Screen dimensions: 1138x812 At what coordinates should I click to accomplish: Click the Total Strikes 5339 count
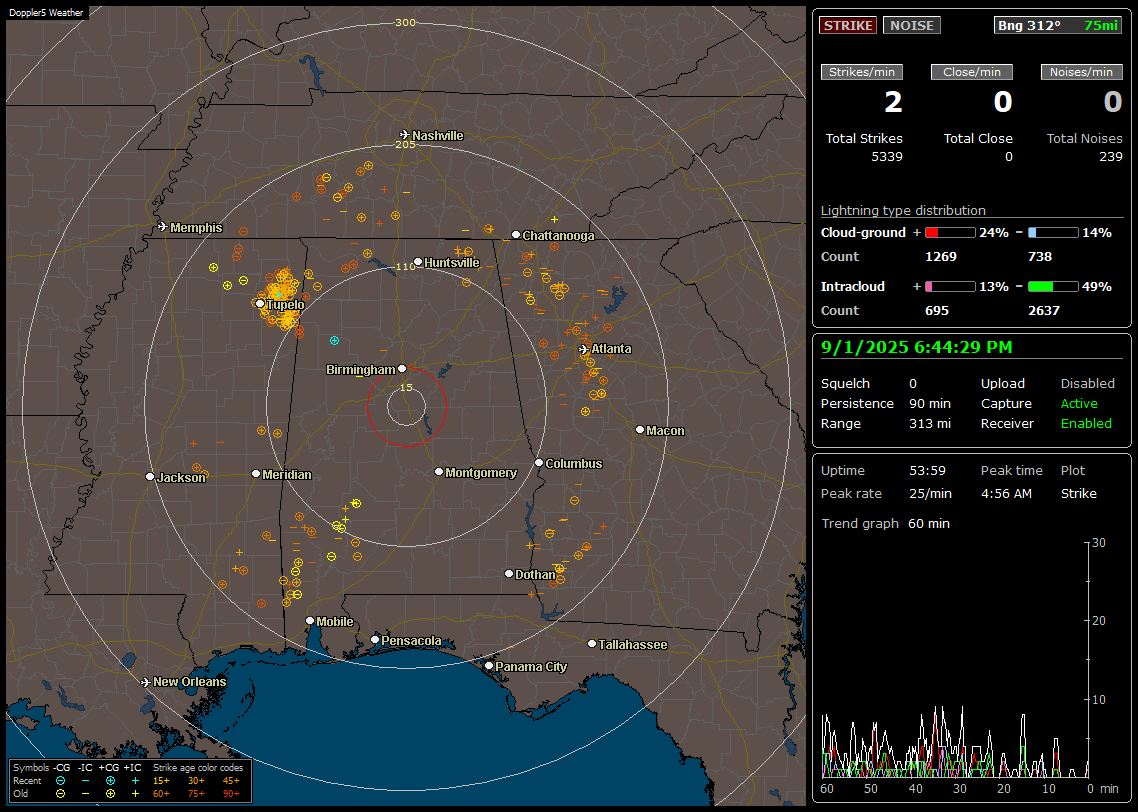[886, 157]
